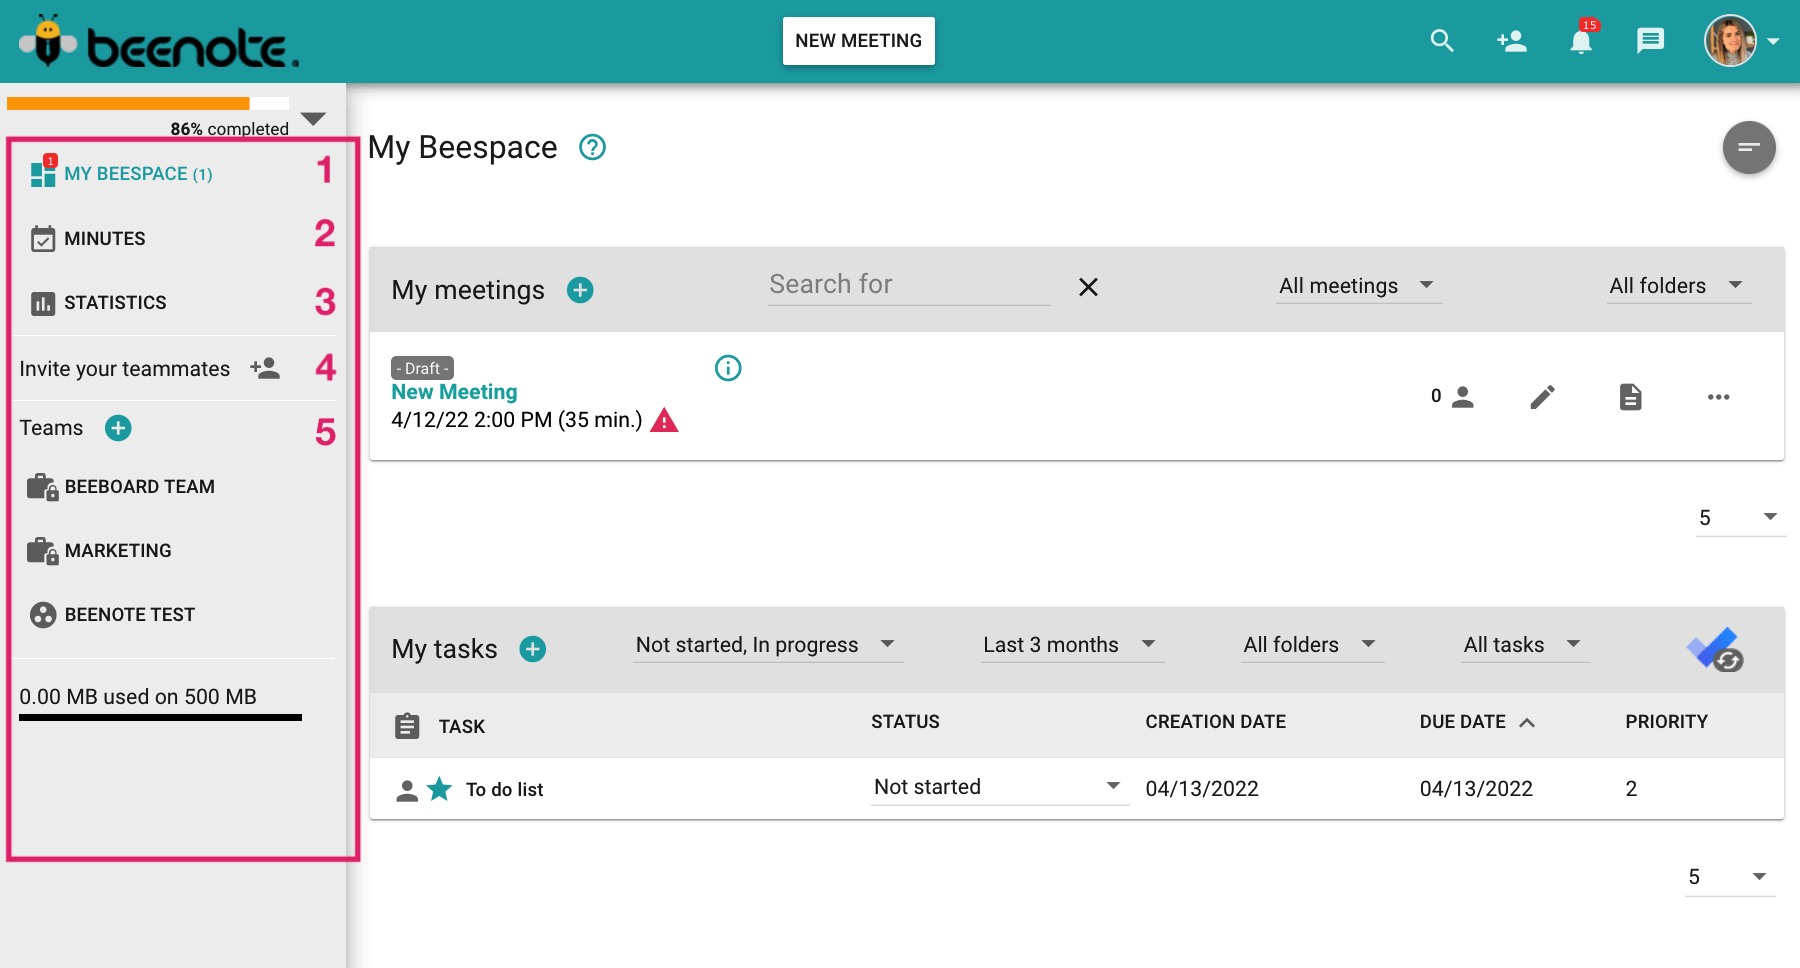This screenshot has height=968, width=1800.
Task: Click the NEW MEETING button
Action: (859, 41)
